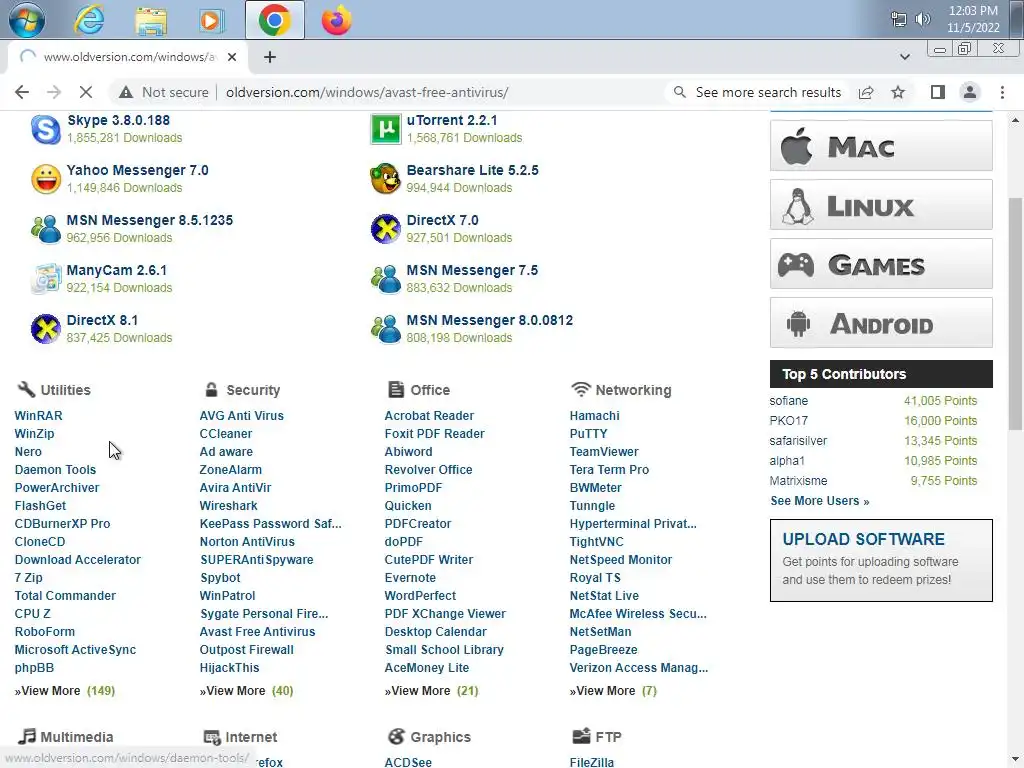
Task: Open the WinRAR link
Action: click(x=39, y=415)
